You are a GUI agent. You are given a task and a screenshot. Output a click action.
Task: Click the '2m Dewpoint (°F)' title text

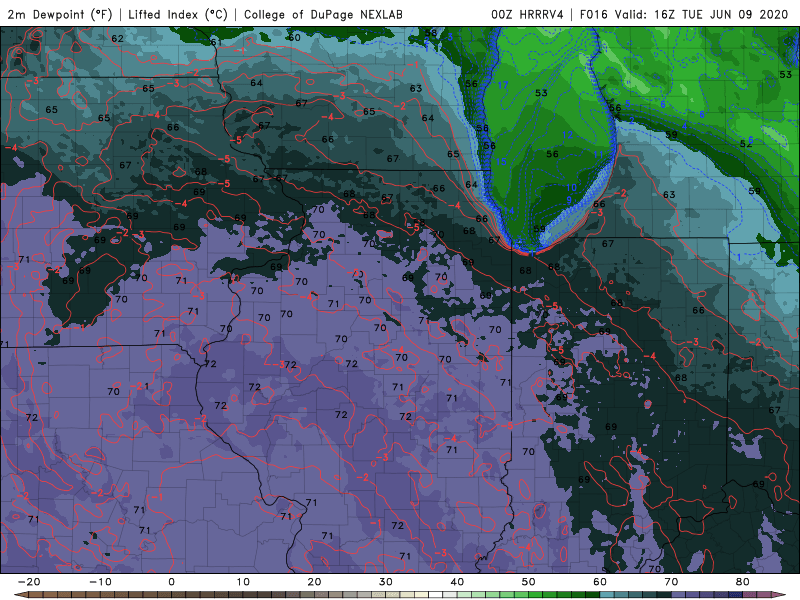click(60, 14)
